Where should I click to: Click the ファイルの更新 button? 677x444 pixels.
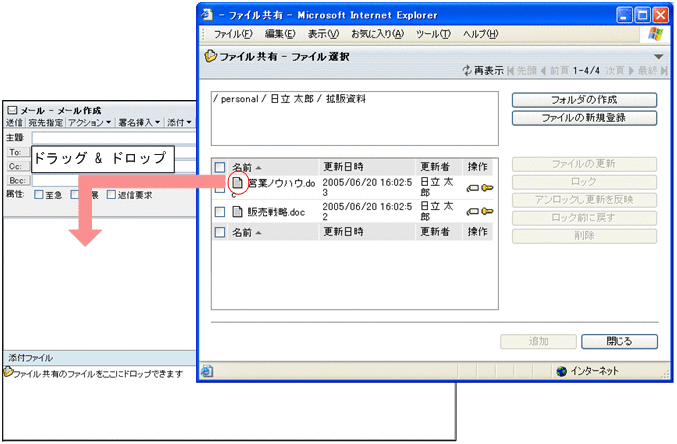[584, 164]
